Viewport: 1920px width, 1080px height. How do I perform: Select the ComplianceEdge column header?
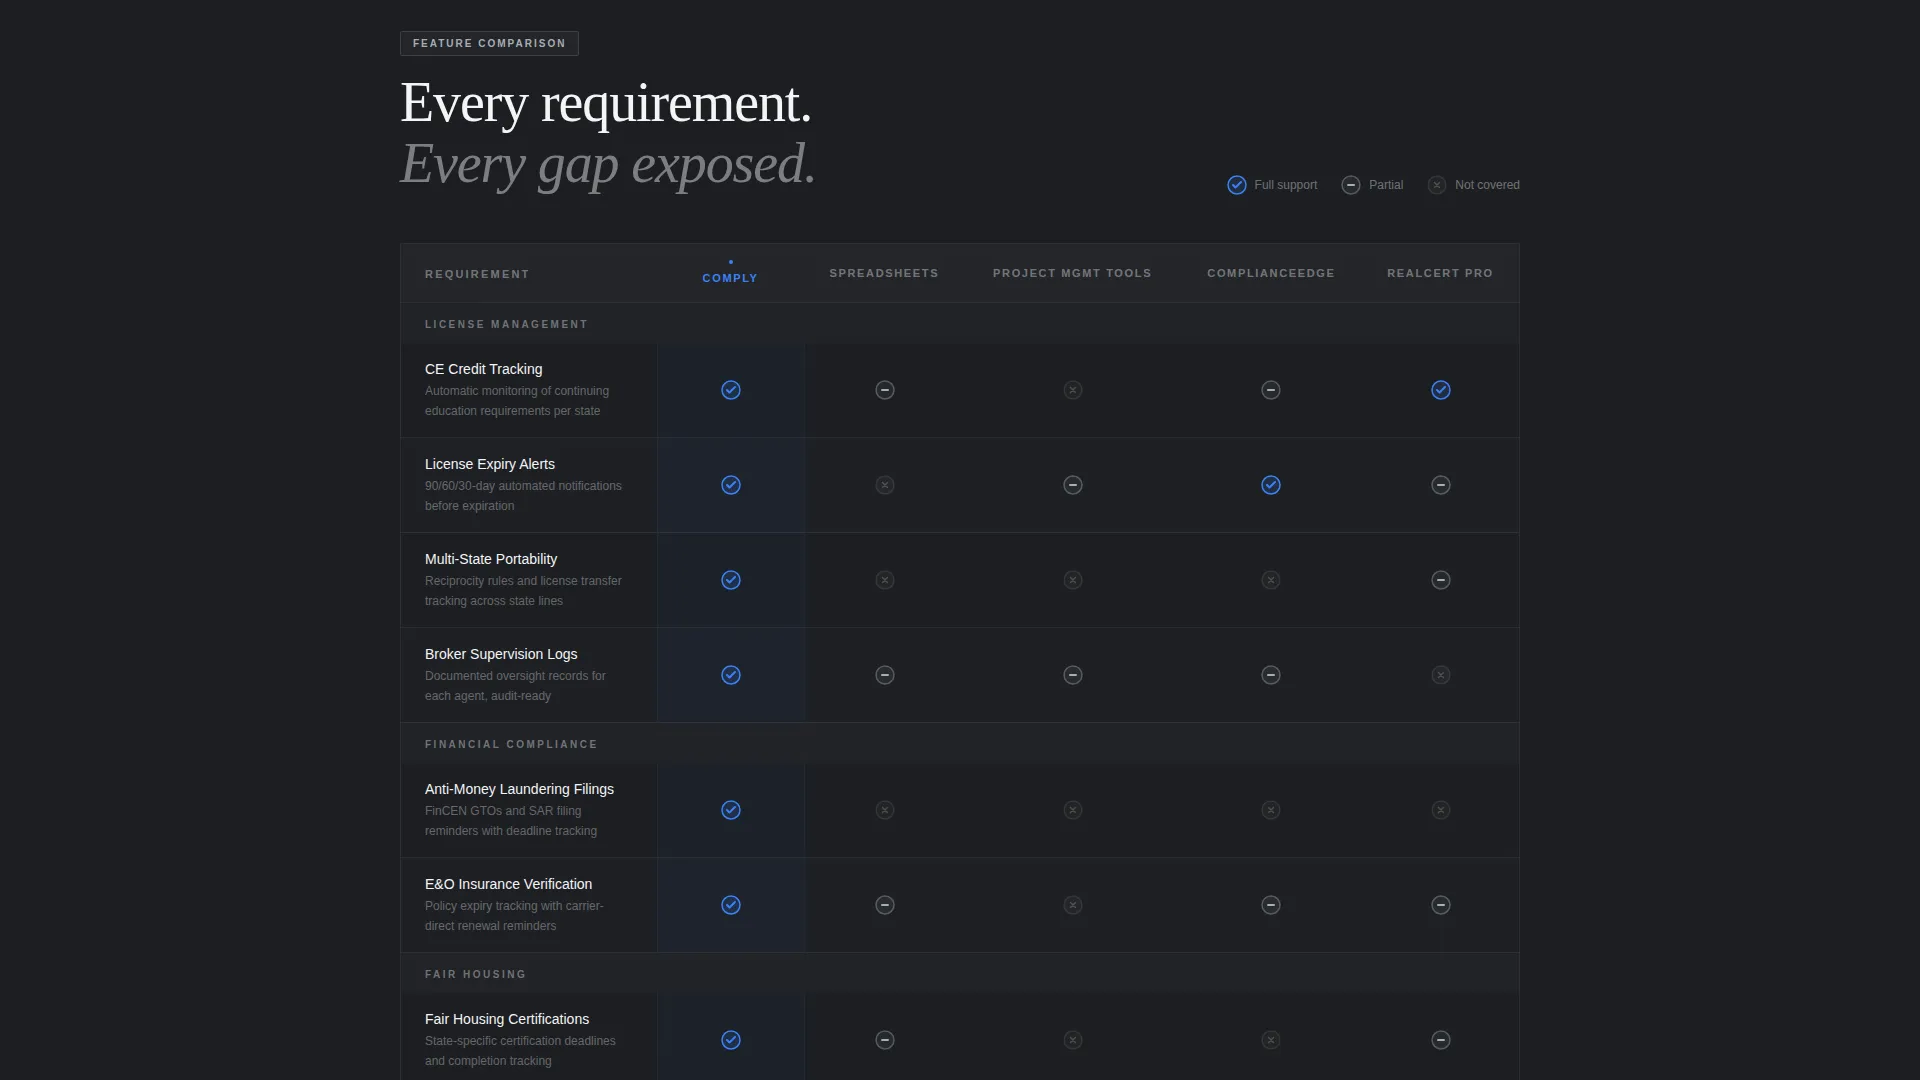1271,273
